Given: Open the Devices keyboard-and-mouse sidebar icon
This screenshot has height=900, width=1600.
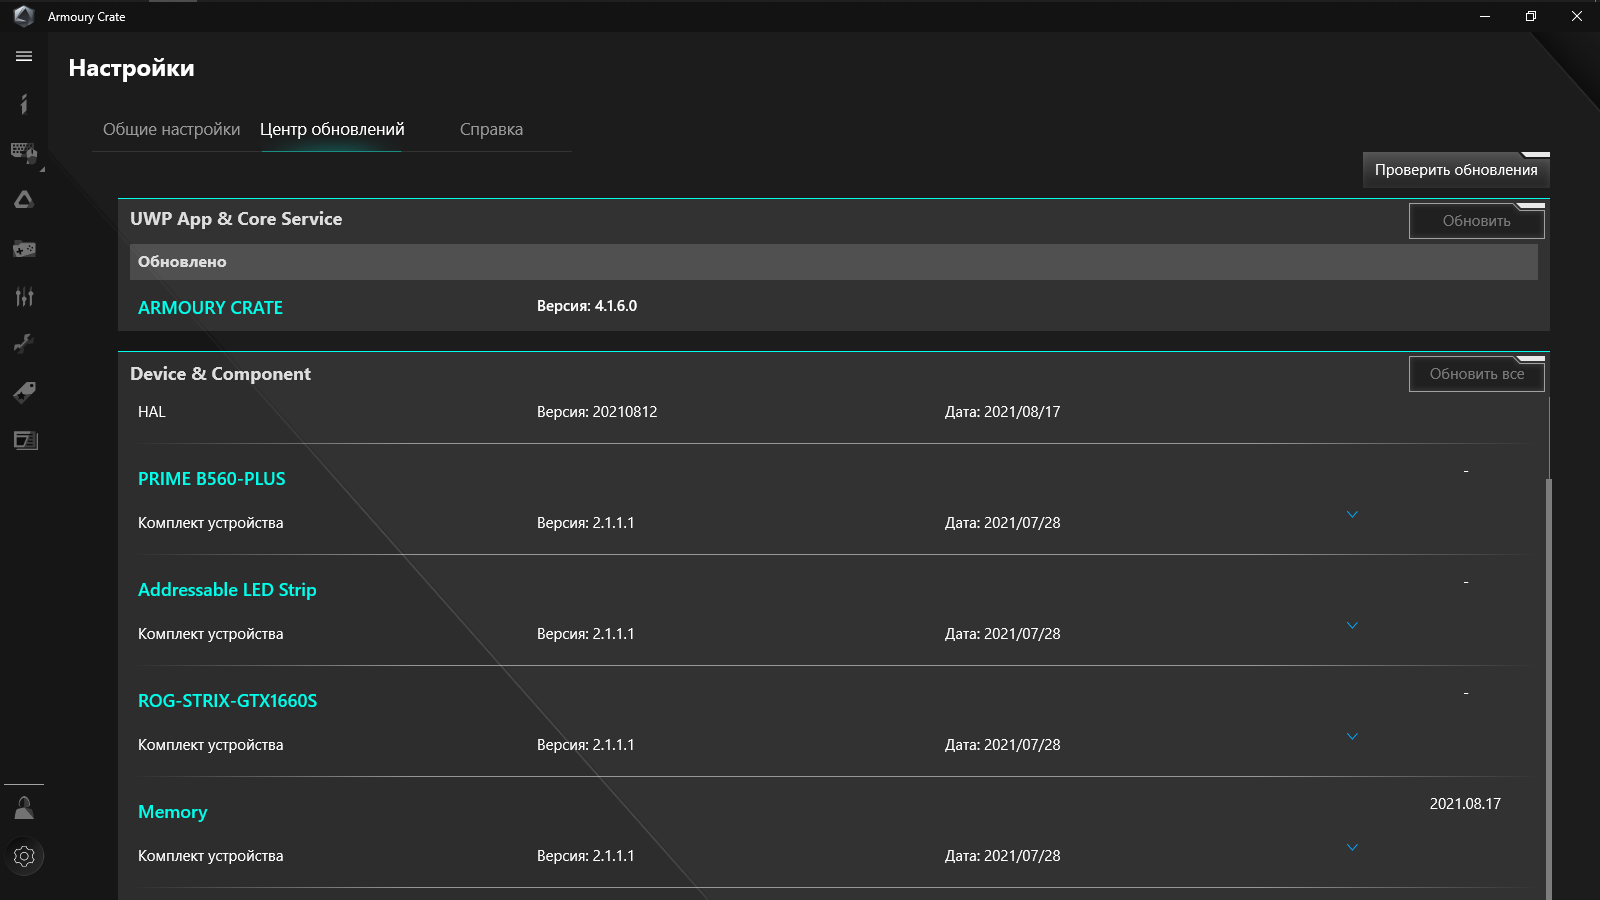Looking at the screenshot, I should pos(24,152).
